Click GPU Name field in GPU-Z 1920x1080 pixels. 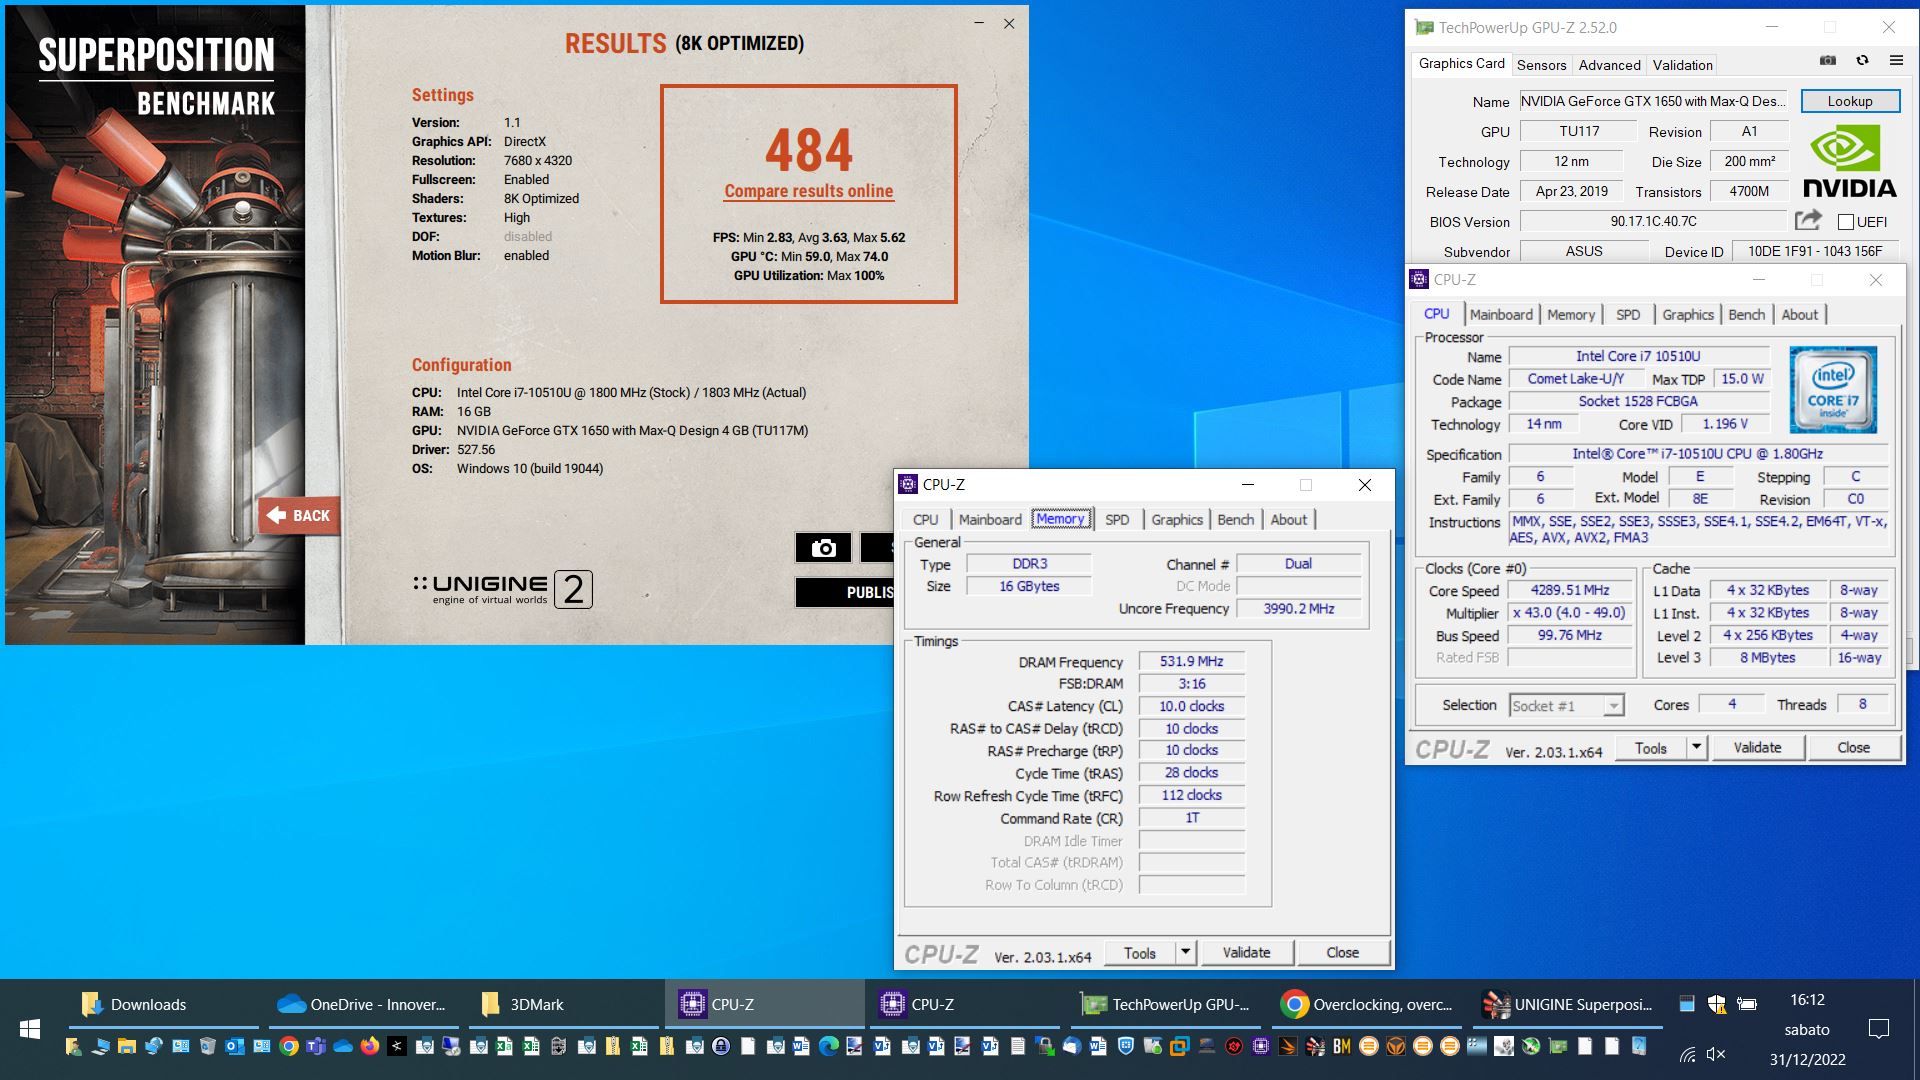pyautogui.click(x=1652, y=101)
